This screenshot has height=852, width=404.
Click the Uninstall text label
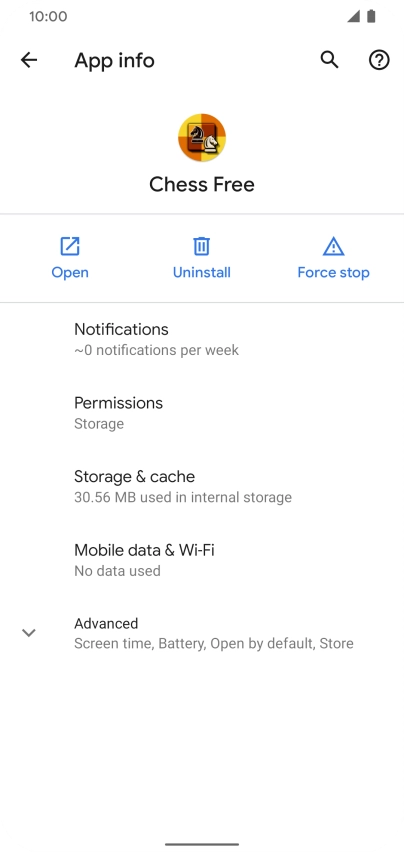[x=201, y=272]
